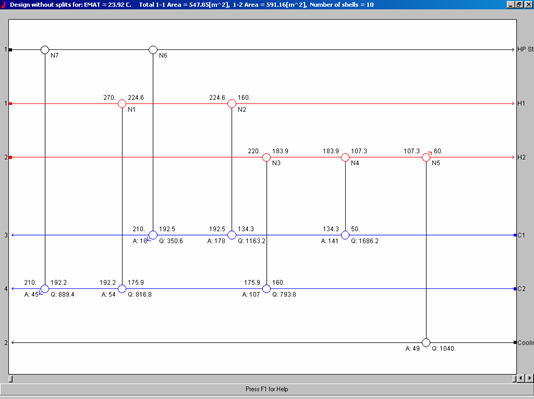The height and width of the screenshot is (399, 534).
Task: Click the N1 exchanger node on H1
Action: (122, 103)
